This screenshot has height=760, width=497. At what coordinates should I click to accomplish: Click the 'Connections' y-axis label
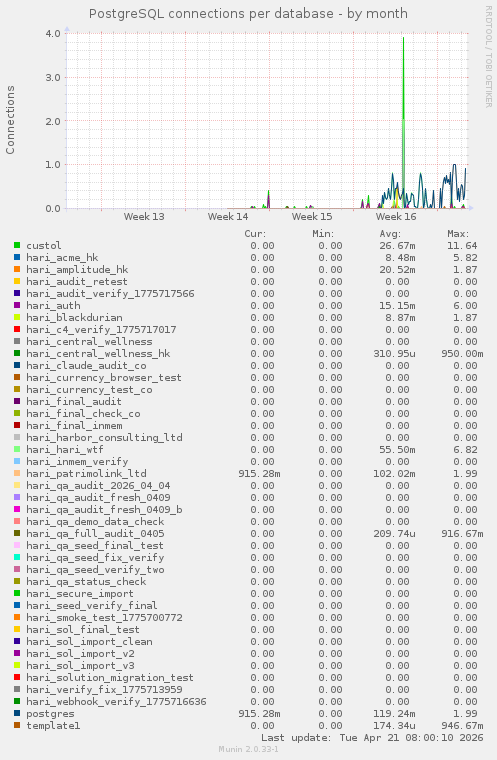(10, 120)
